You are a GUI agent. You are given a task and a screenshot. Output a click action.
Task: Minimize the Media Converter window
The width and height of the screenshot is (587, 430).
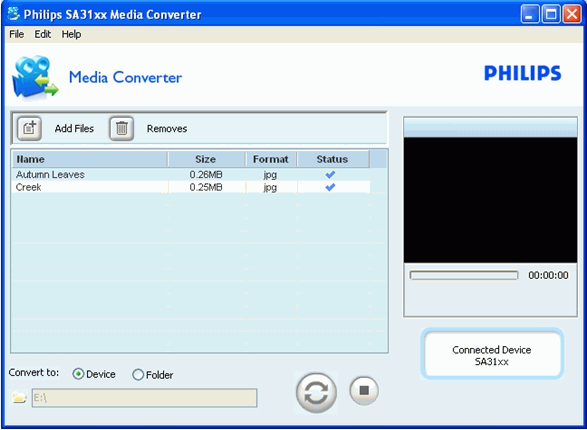[x=530, y=14]
